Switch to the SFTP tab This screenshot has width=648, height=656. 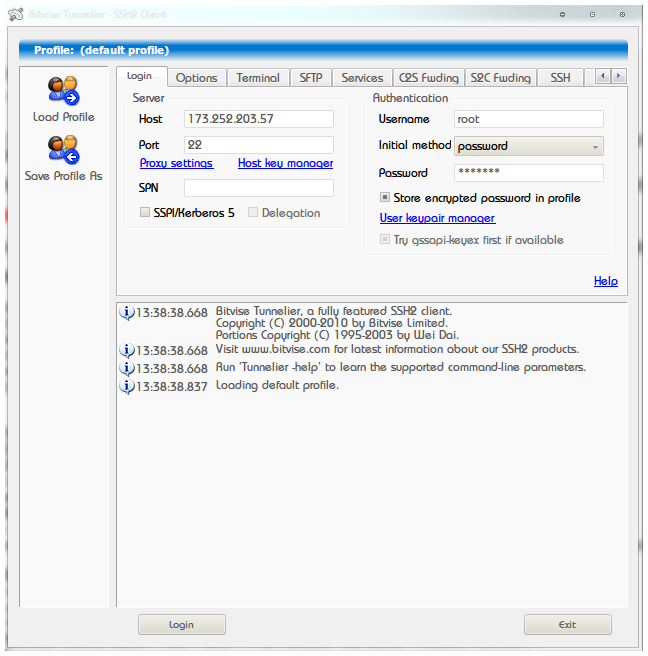pos(311,78)
